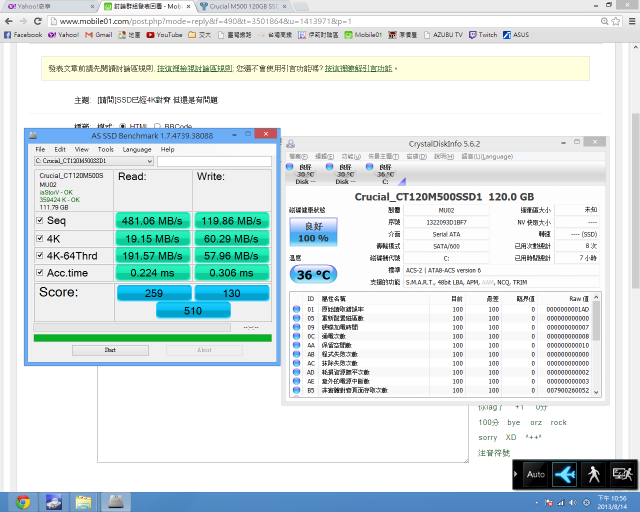Click down arrow on SMART list scrollbar
This screenshot has height=512, width=640.
tap(596, 392)
